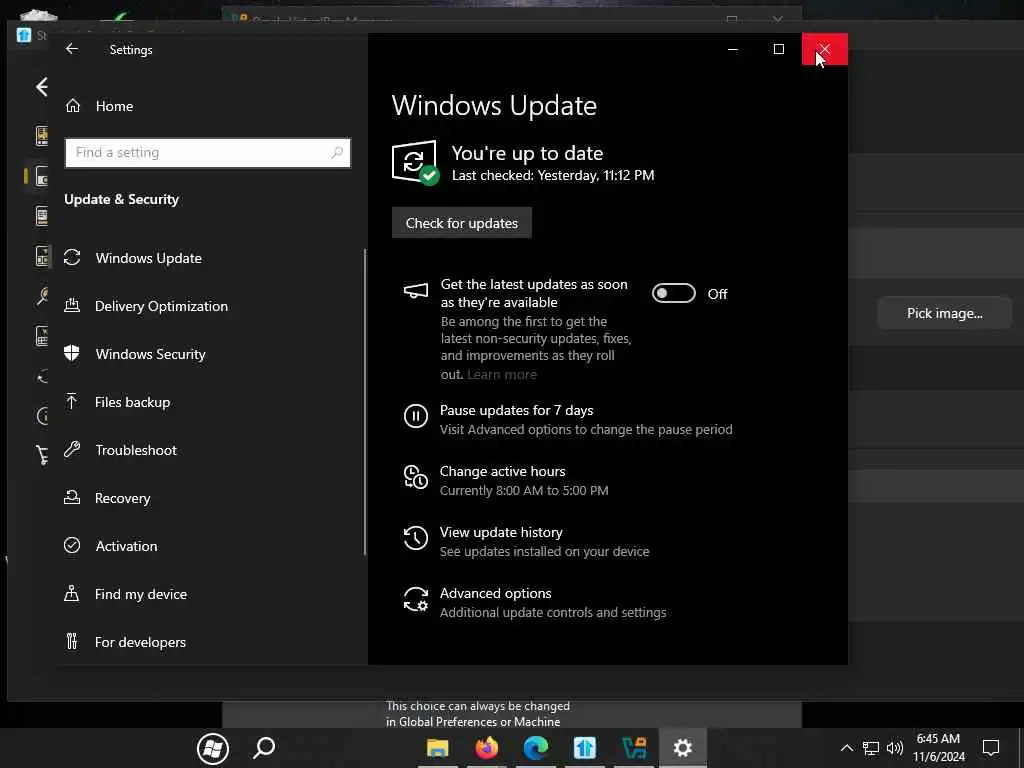Click the VirtualBox icon in taskbar
This screenshot has height=768, width=1024.
tap(634, 748)
